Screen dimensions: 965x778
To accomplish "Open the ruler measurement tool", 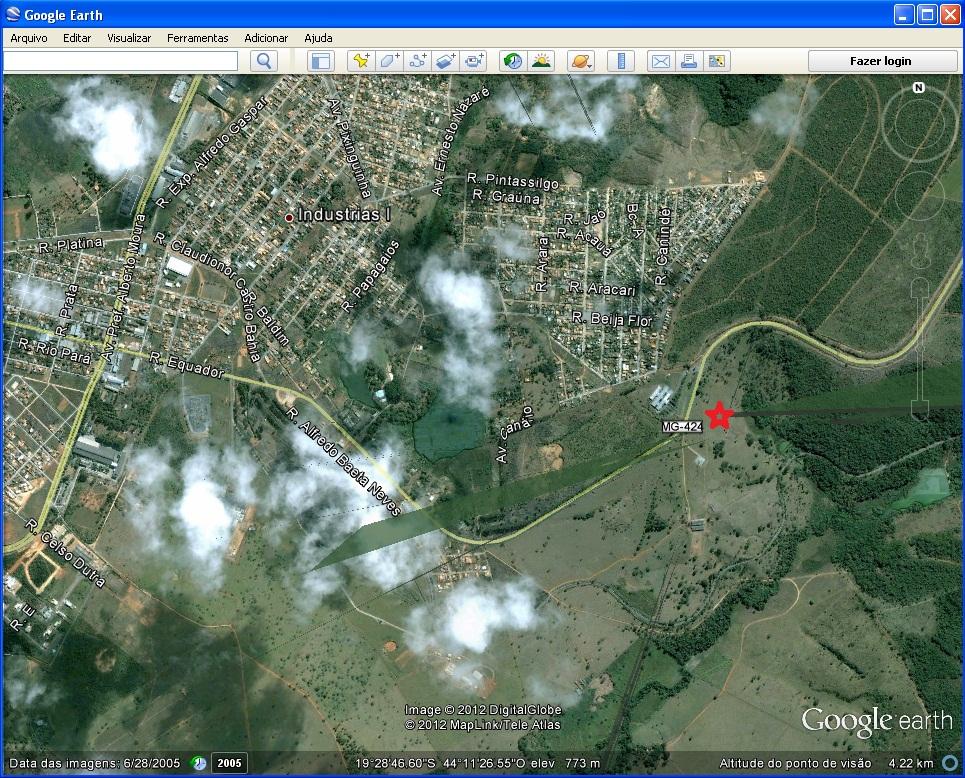I will point(621,61).
